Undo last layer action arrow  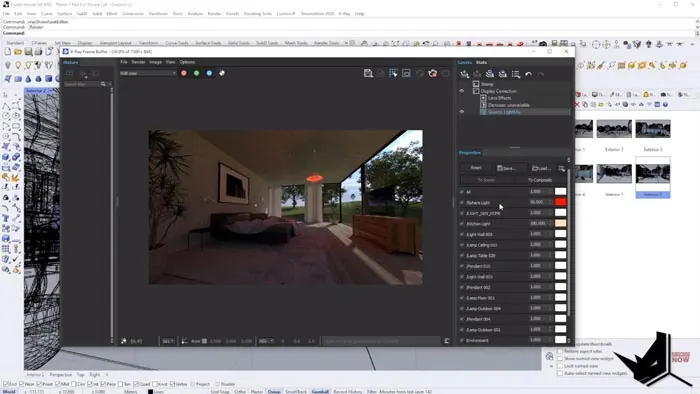click(x=529, y=74)
